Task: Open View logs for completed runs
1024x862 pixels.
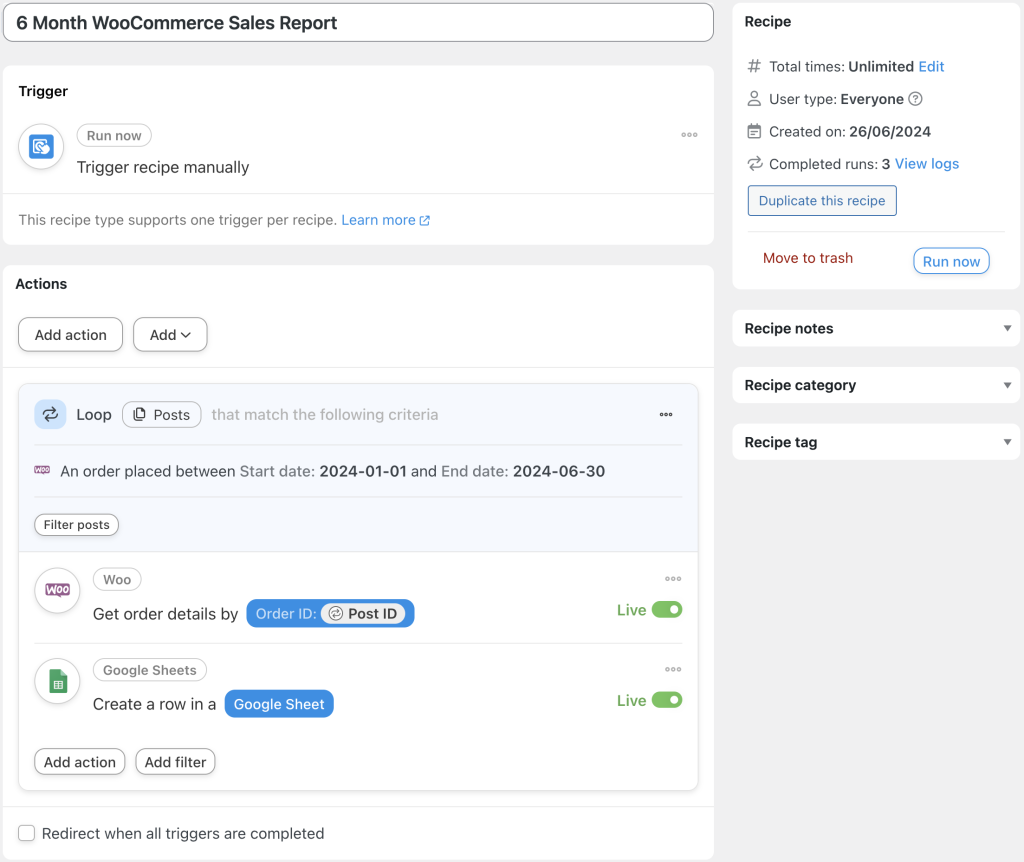Action: click(x=924, y=164)
